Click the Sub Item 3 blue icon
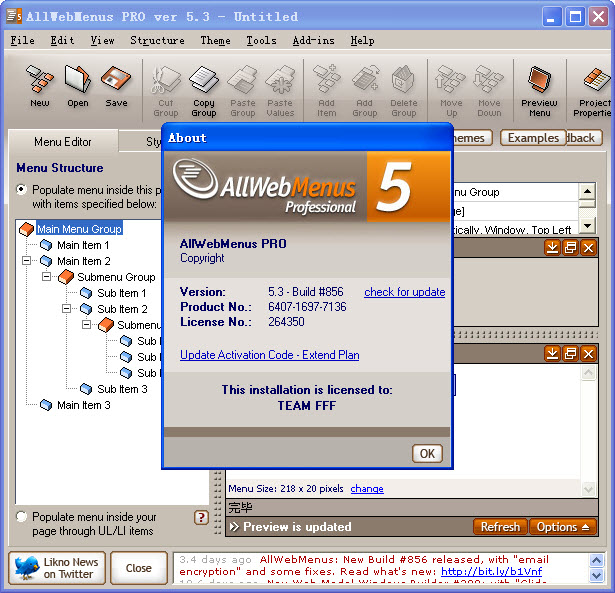Image resolution: width=615 pixels, height=593 pixels. click(x=86, y=389)
